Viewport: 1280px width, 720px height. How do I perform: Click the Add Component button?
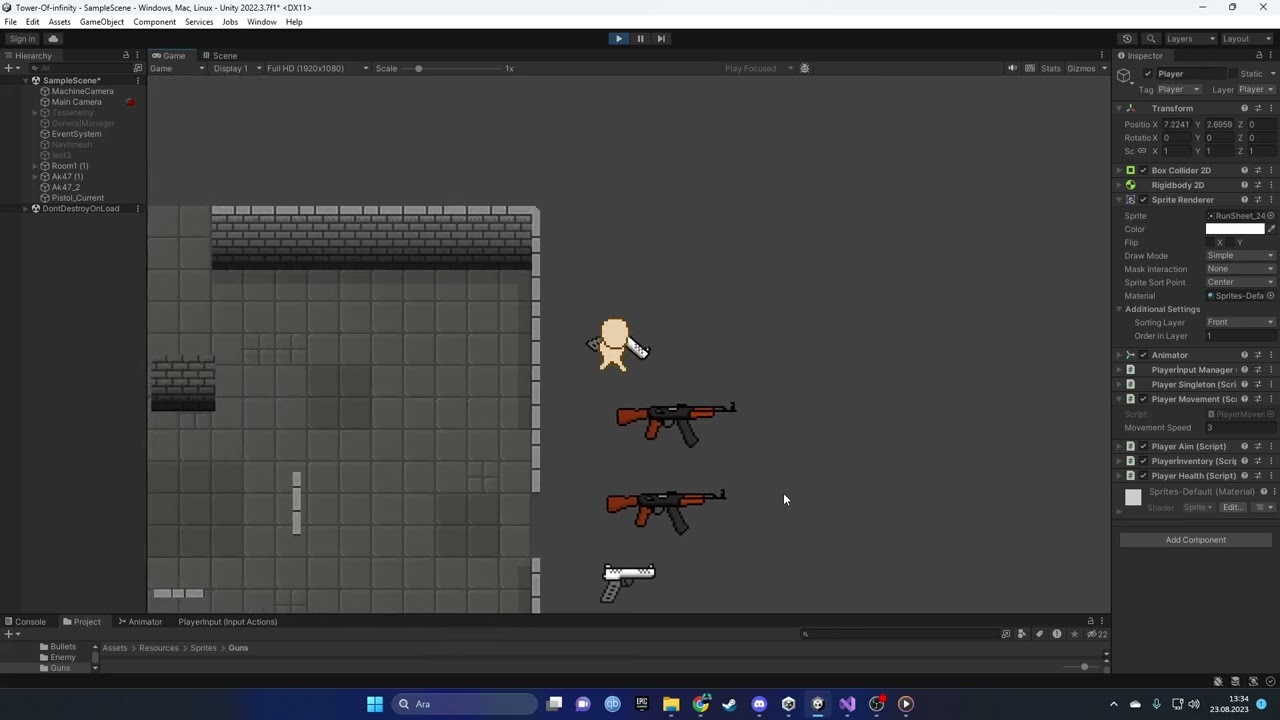1195,540
